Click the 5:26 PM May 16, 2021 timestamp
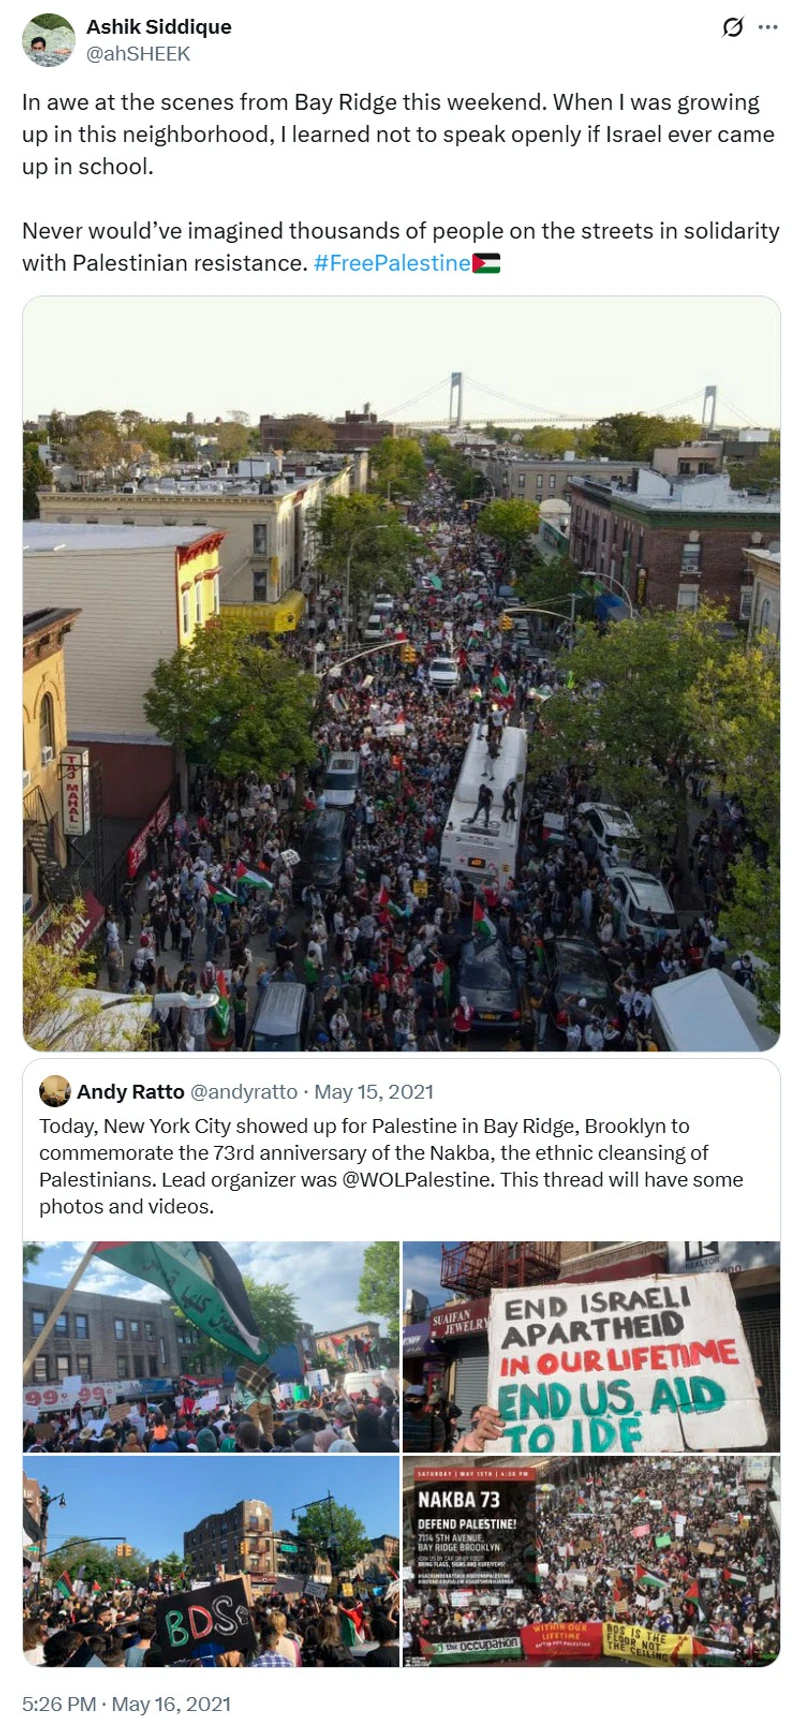The width and height of the screenshot is (800, 1732). 126,1704
